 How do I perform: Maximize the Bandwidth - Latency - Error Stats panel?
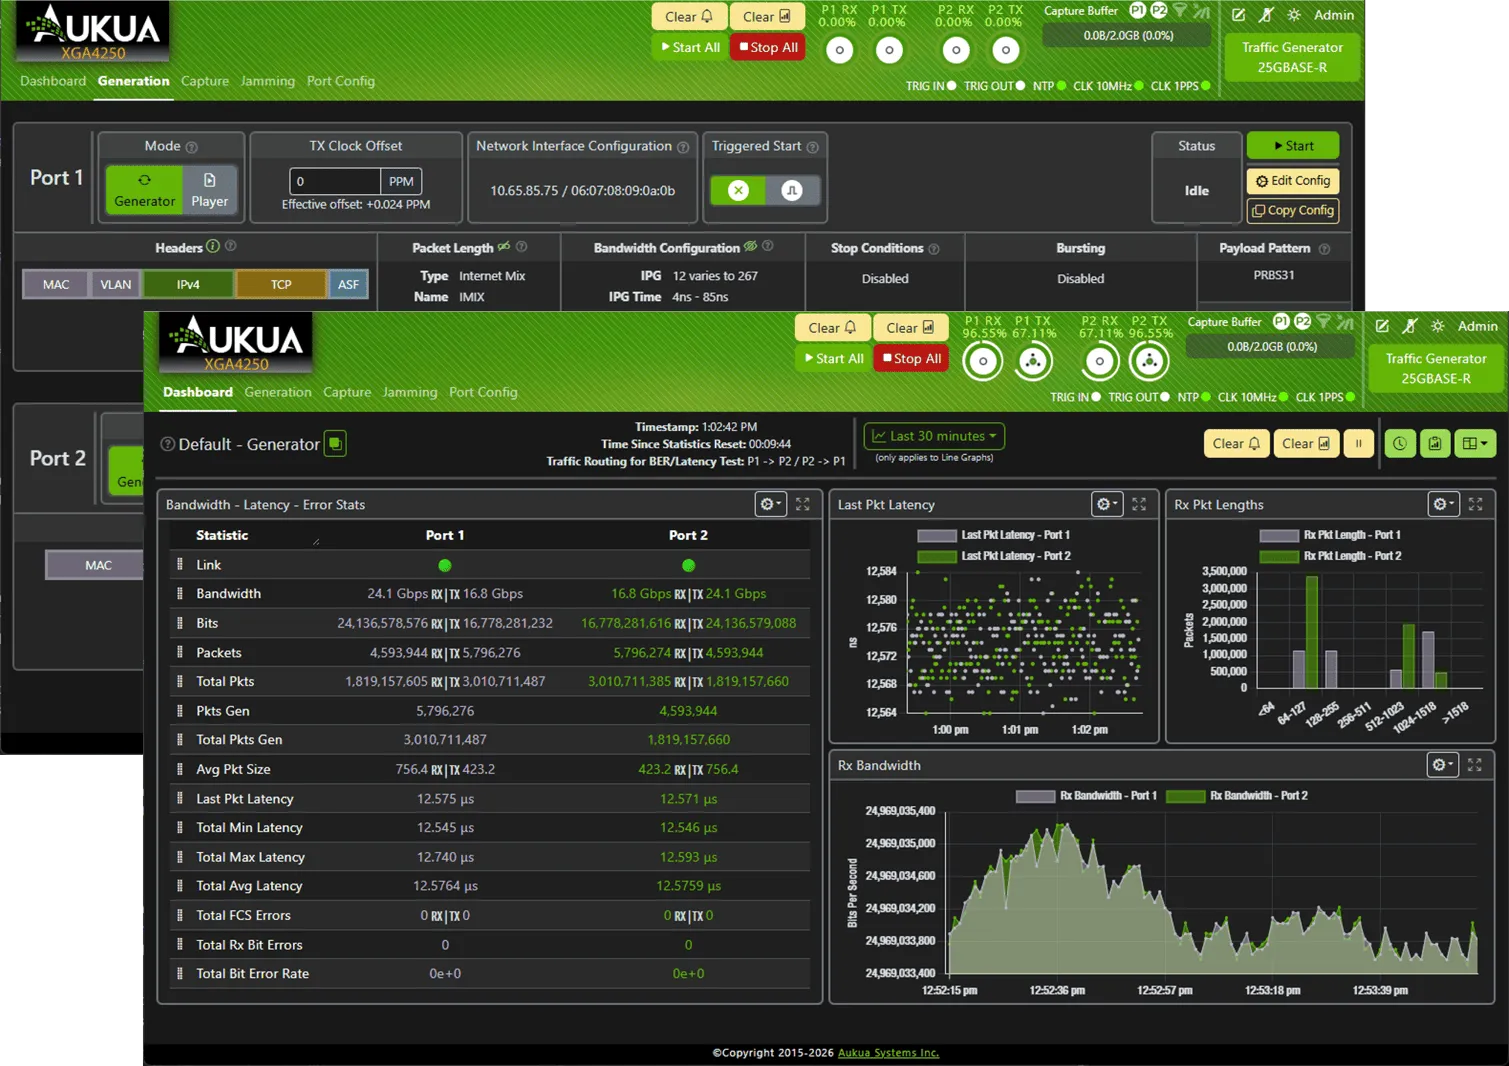tap(803, 505)
